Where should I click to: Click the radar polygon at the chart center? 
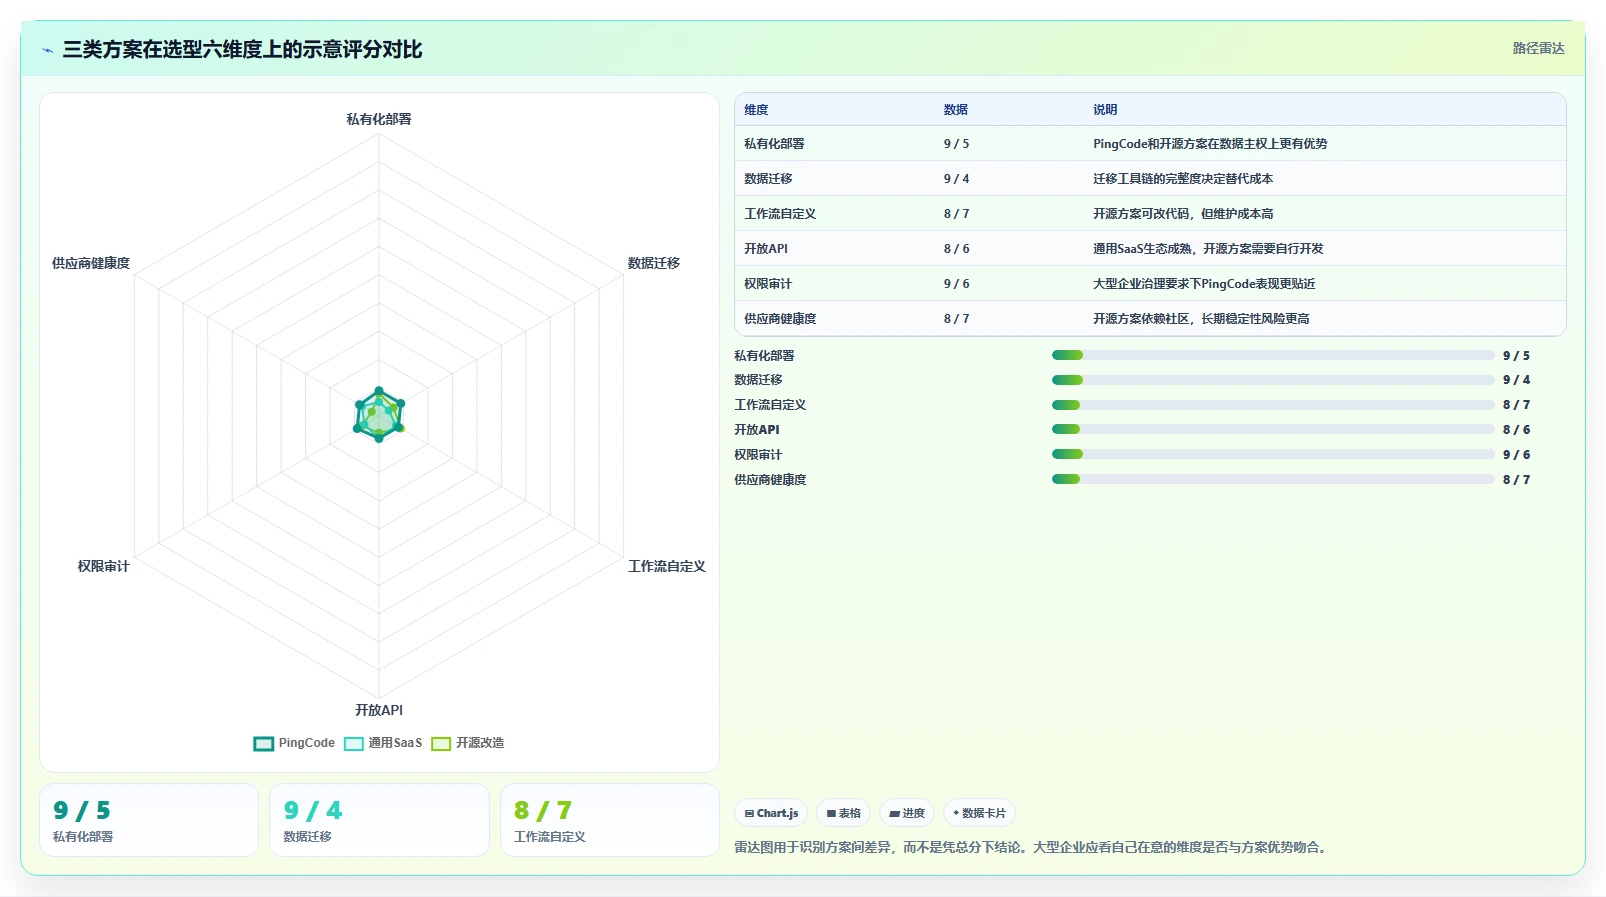pyautogui.click(x=379, y=415)
